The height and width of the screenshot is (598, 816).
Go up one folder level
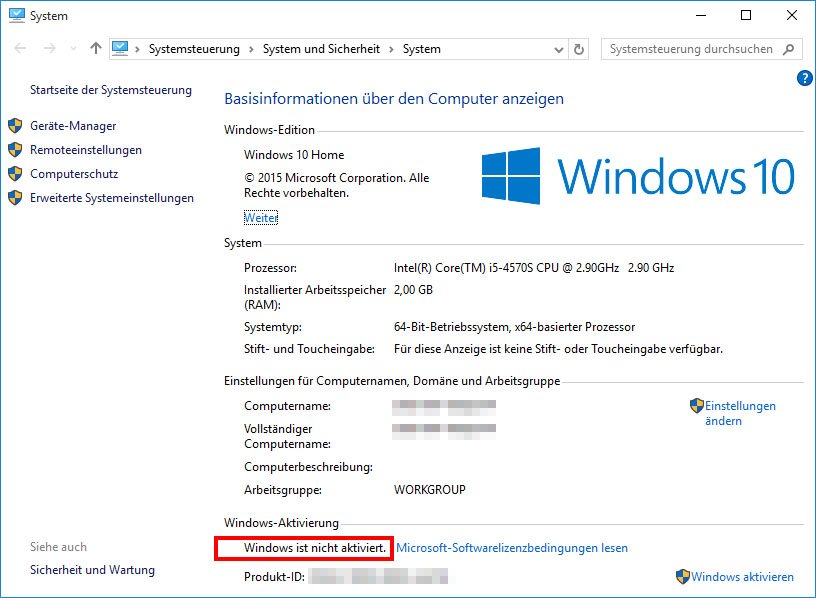(96, 48)
